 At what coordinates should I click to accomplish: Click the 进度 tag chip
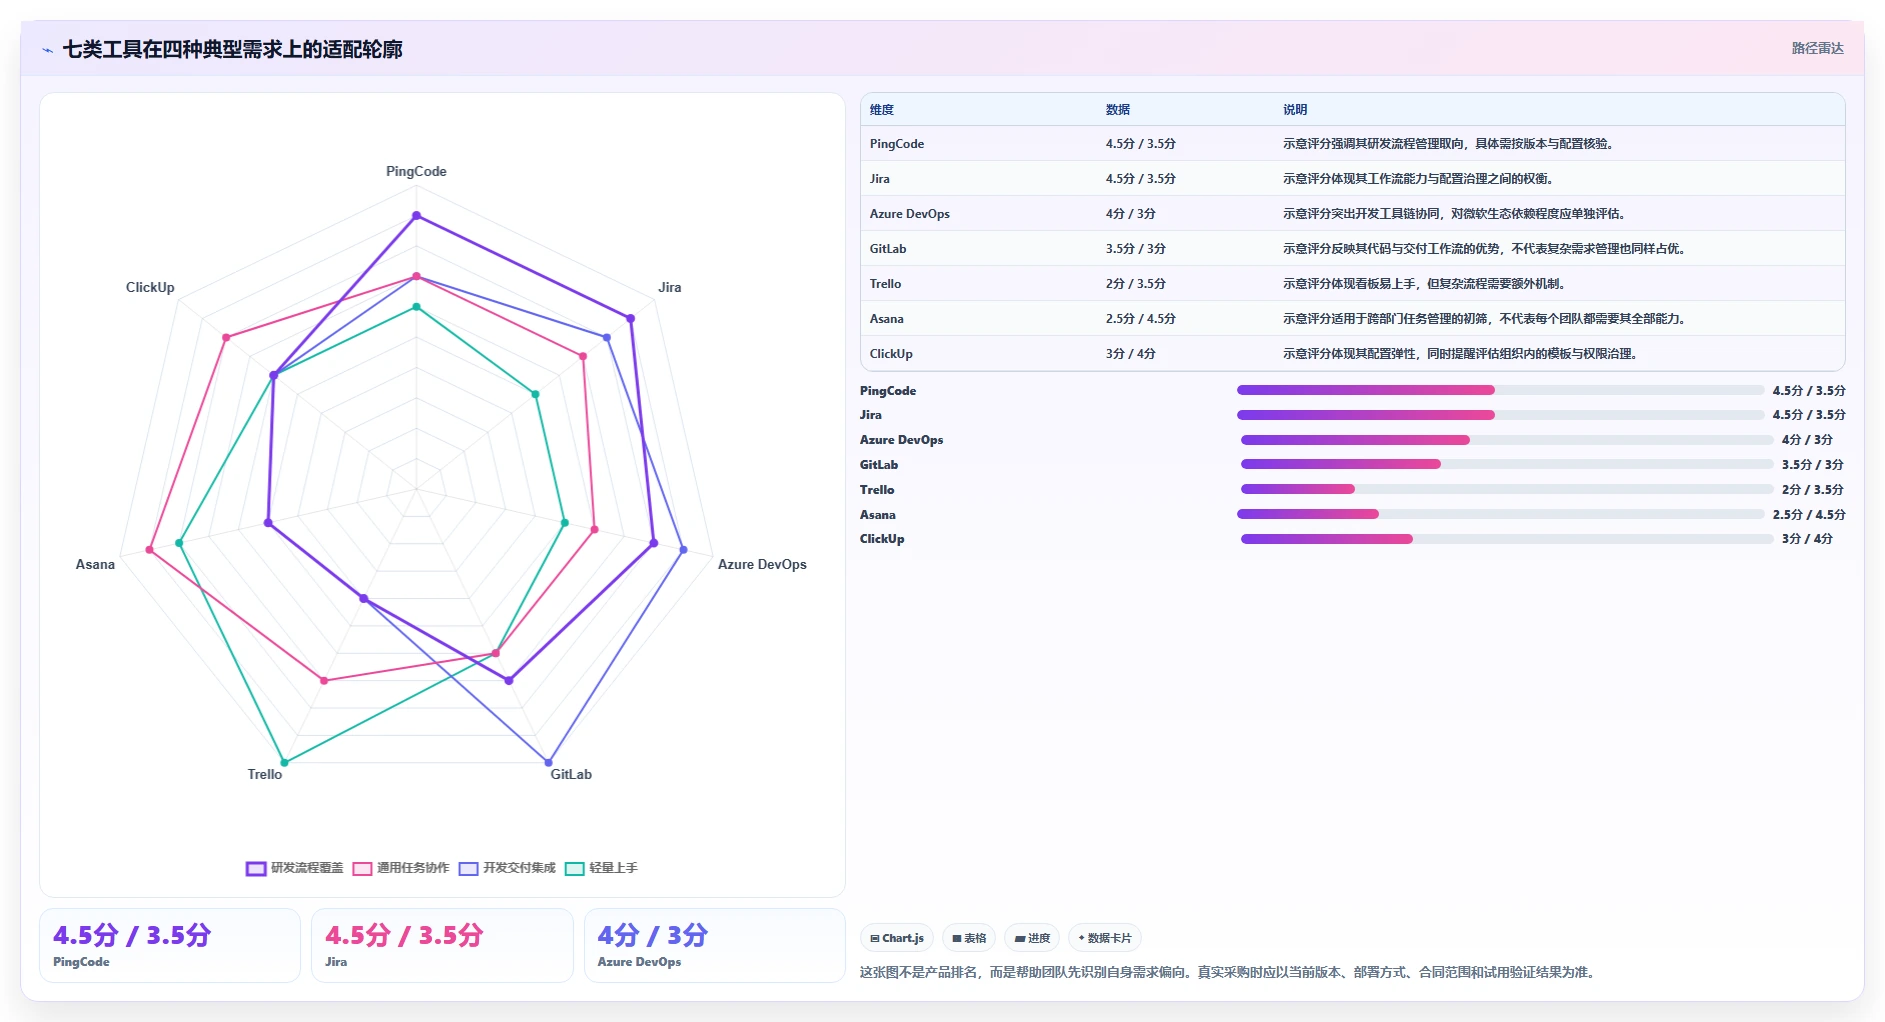(1032, 938)
